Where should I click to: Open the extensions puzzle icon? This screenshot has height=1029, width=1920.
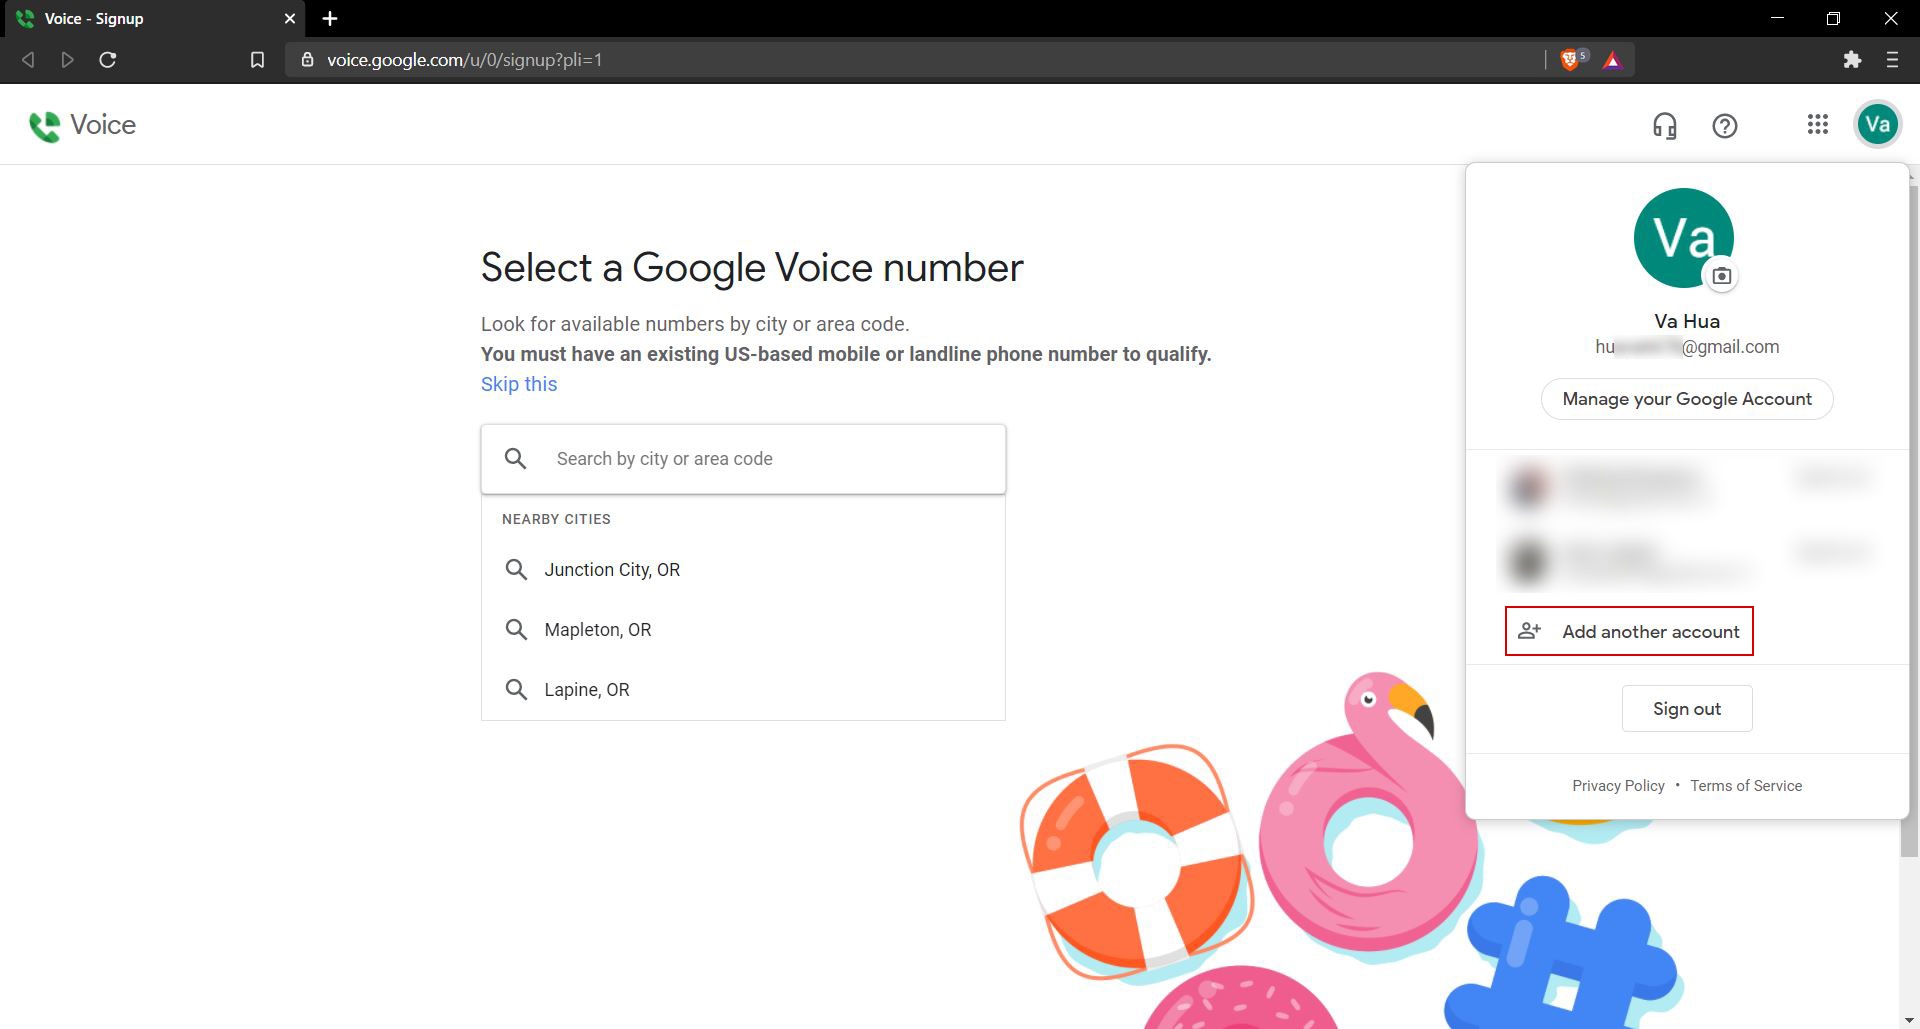pos(1852,60)
